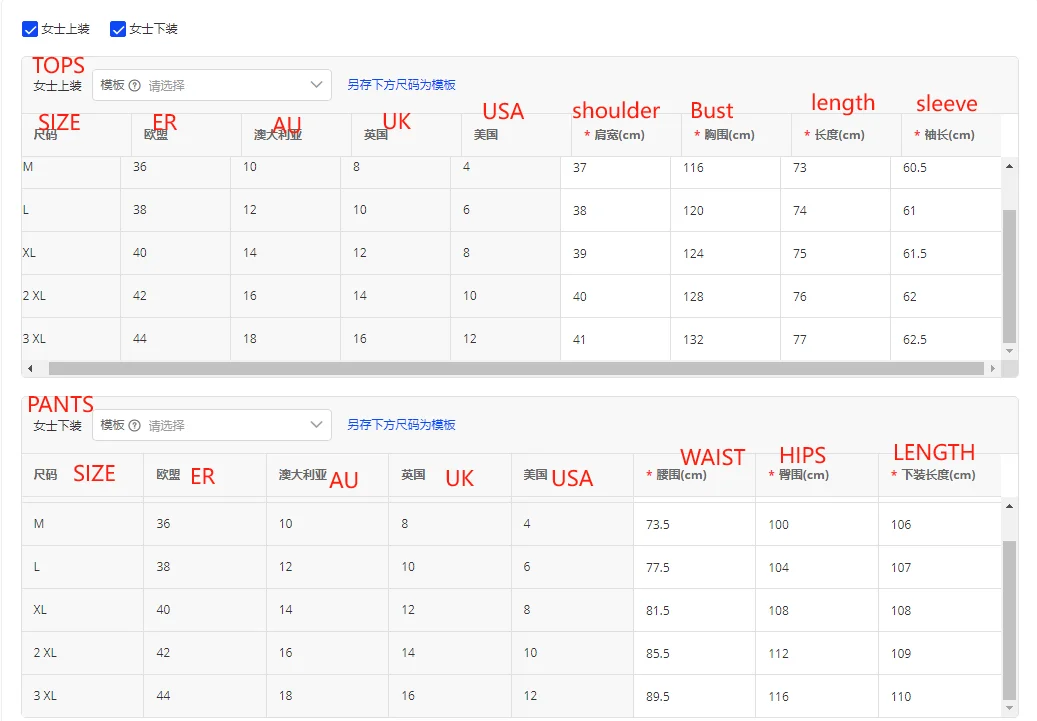This screenshot has height=721, width=1037.
Task: Open the 模板 dropdown in the PANTS section
Action: pyautogui.click(x=212, y=425)
